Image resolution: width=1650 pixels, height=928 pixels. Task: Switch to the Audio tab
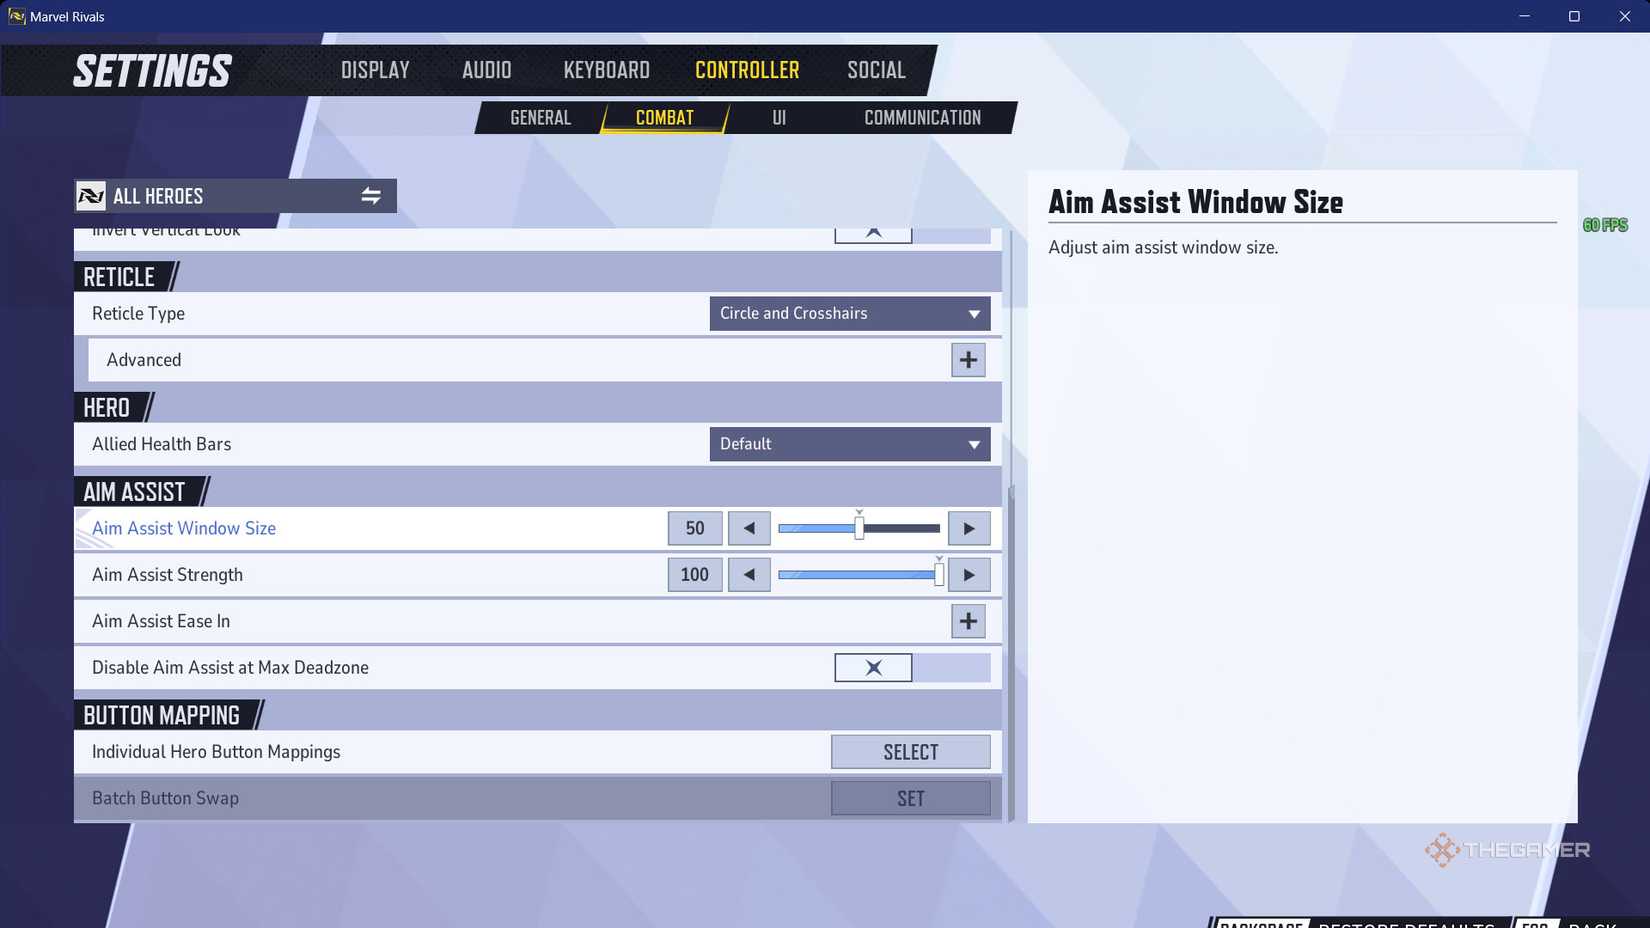pyautogui.click(x=487, y=70)
